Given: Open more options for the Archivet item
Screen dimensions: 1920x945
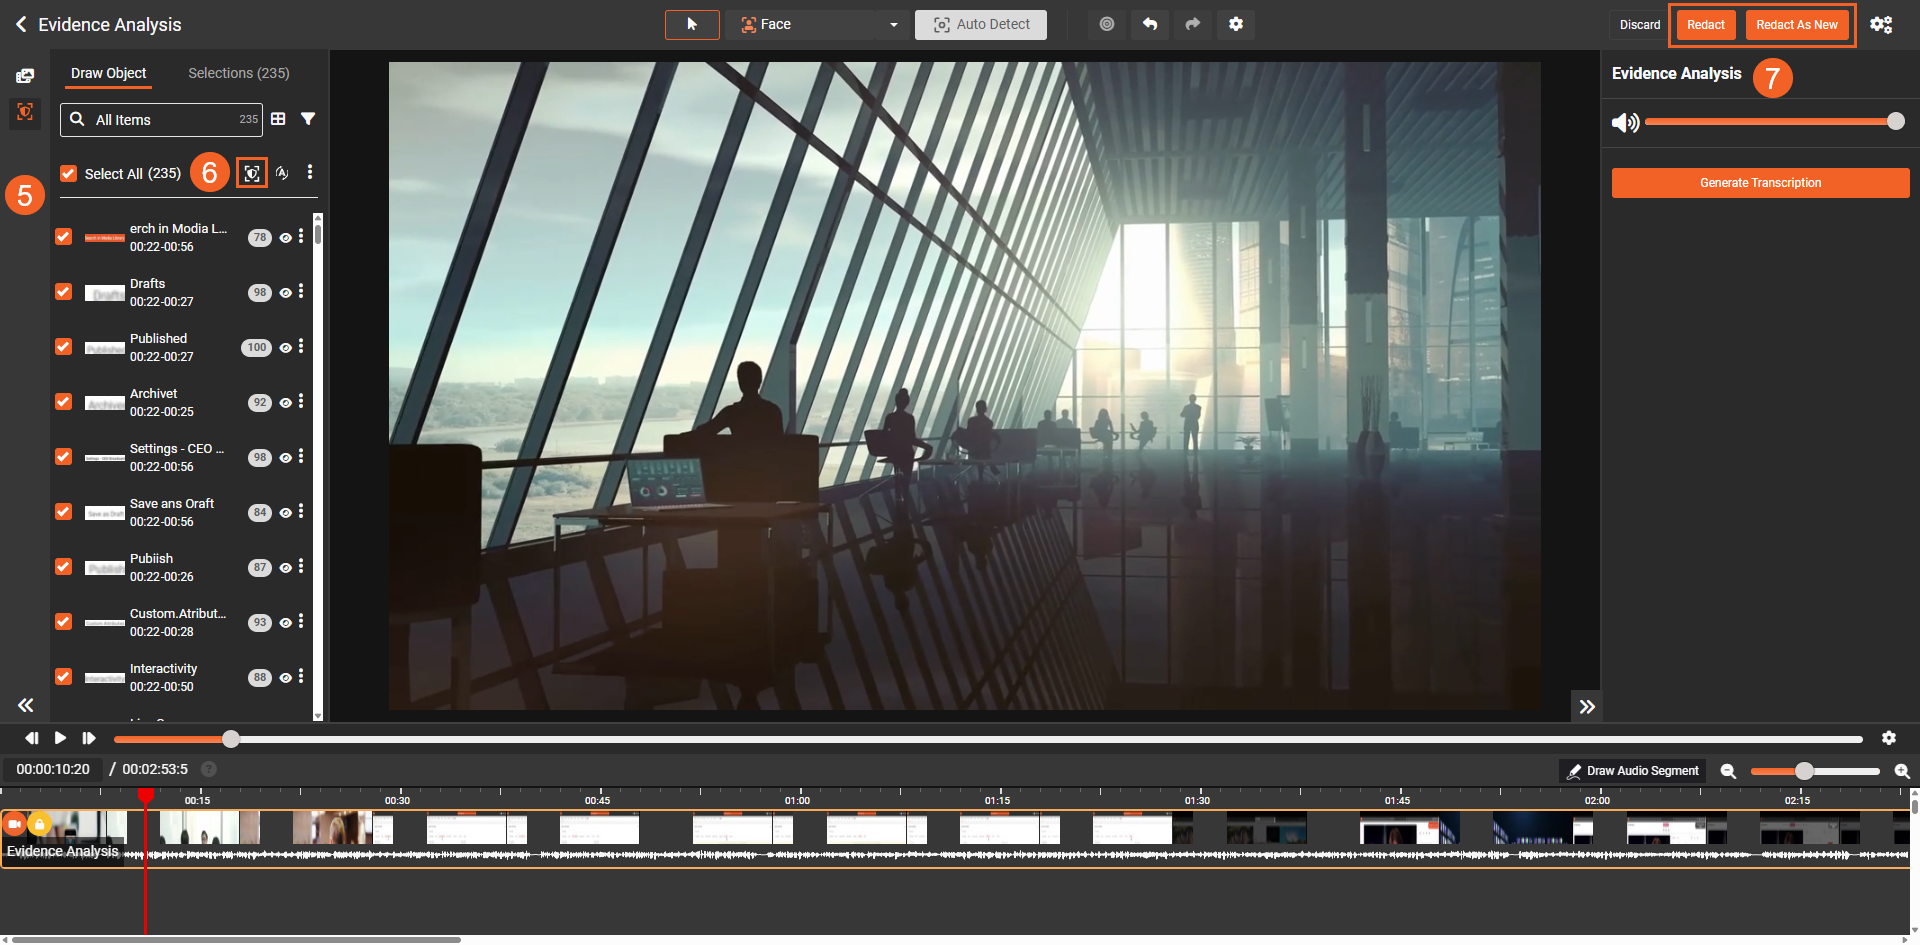Looking at the screenshot, I should point(301,402).
